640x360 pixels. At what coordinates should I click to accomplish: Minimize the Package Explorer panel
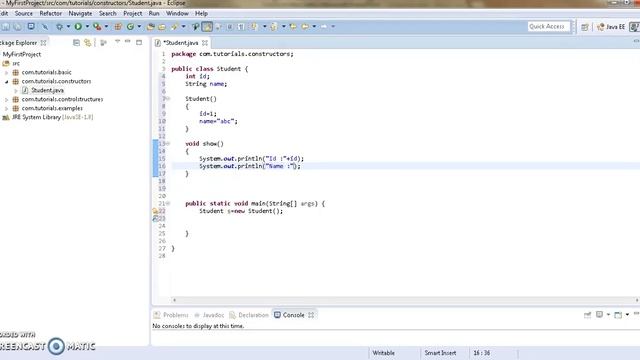(128, 42)
